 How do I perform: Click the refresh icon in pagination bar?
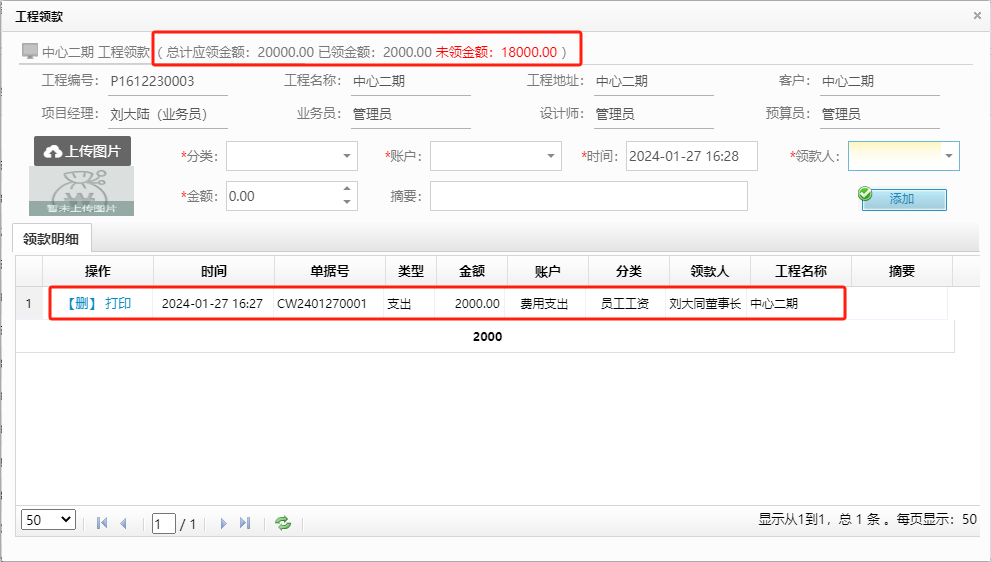283,523
